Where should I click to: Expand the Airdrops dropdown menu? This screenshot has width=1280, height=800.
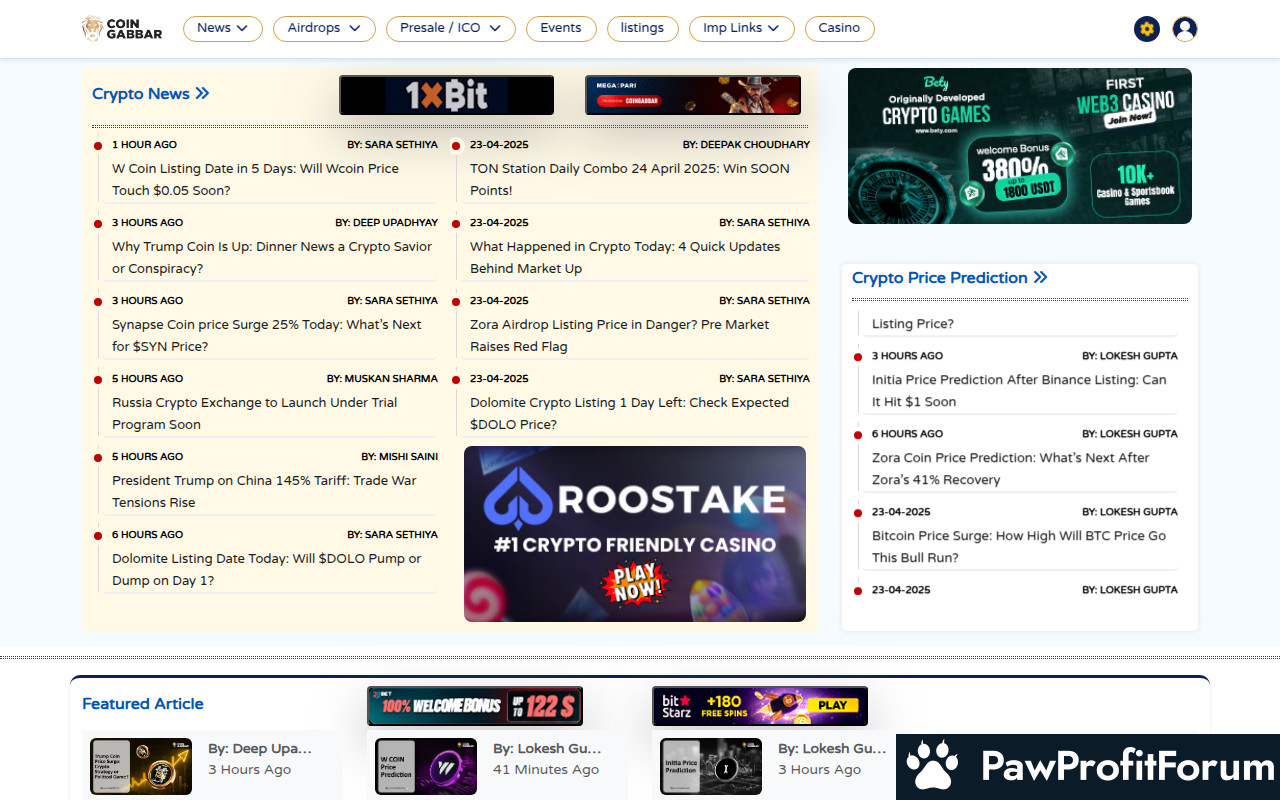click(324, 28)
